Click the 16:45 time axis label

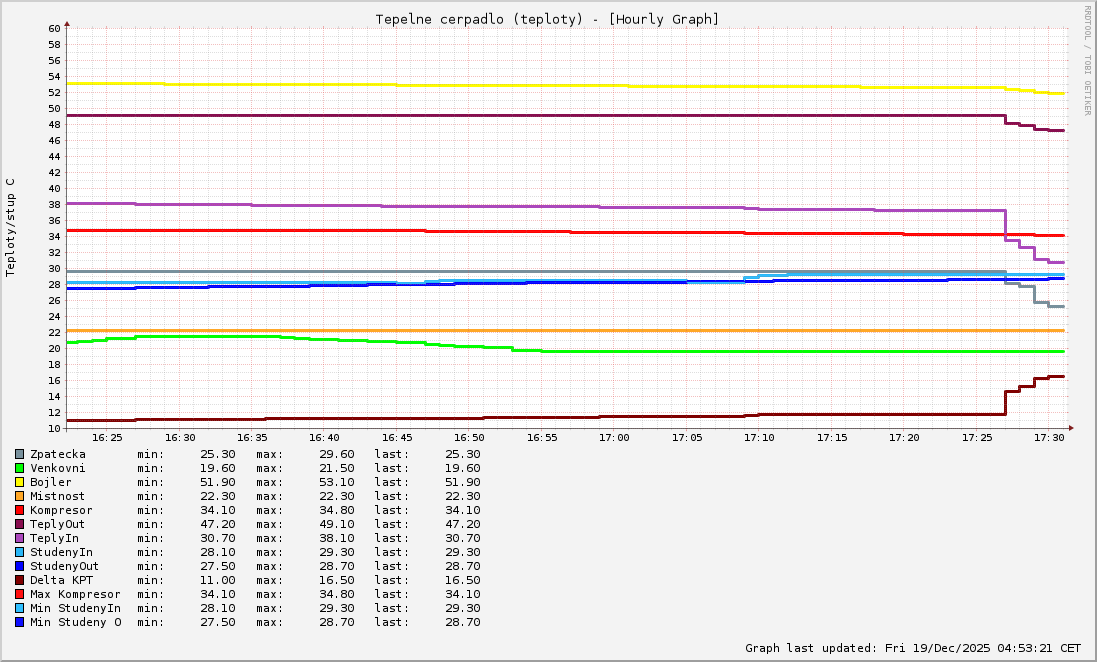pos(397,438)
